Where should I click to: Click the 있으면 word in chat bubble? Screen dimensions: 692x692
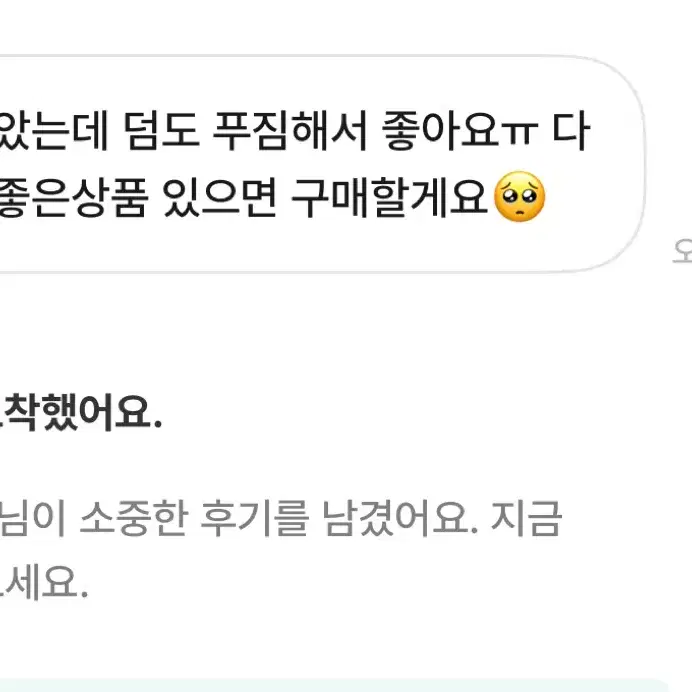click(x=219, y=198)
